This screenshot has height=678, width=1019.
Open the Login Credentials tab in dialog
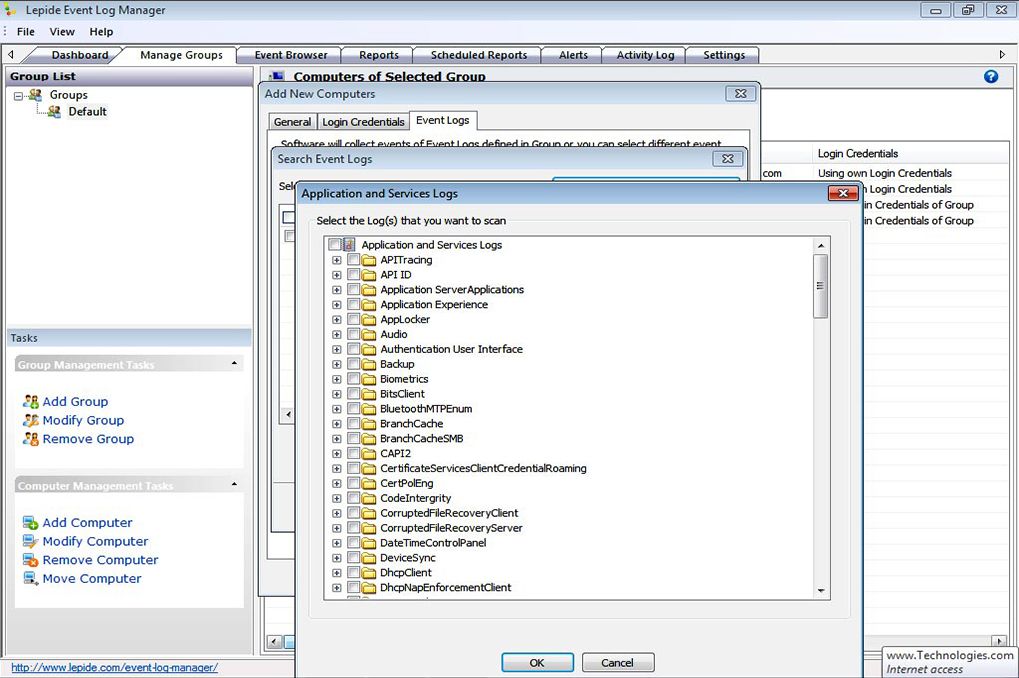[x=363, y=122]
